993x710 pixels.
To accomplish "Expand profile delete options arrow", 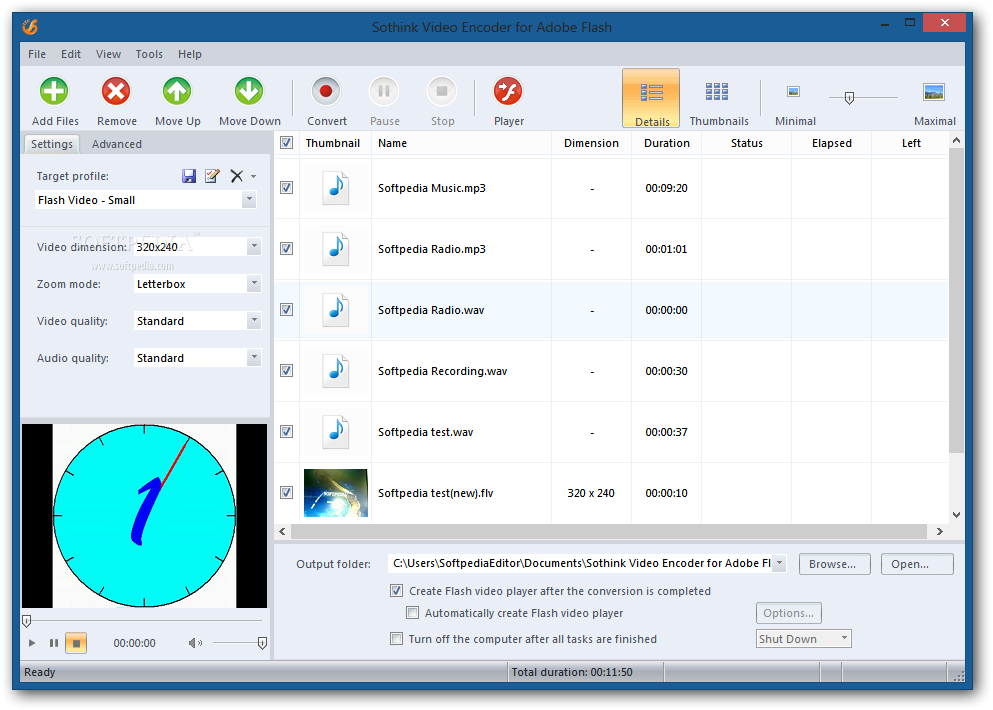I will pos(253,177).
